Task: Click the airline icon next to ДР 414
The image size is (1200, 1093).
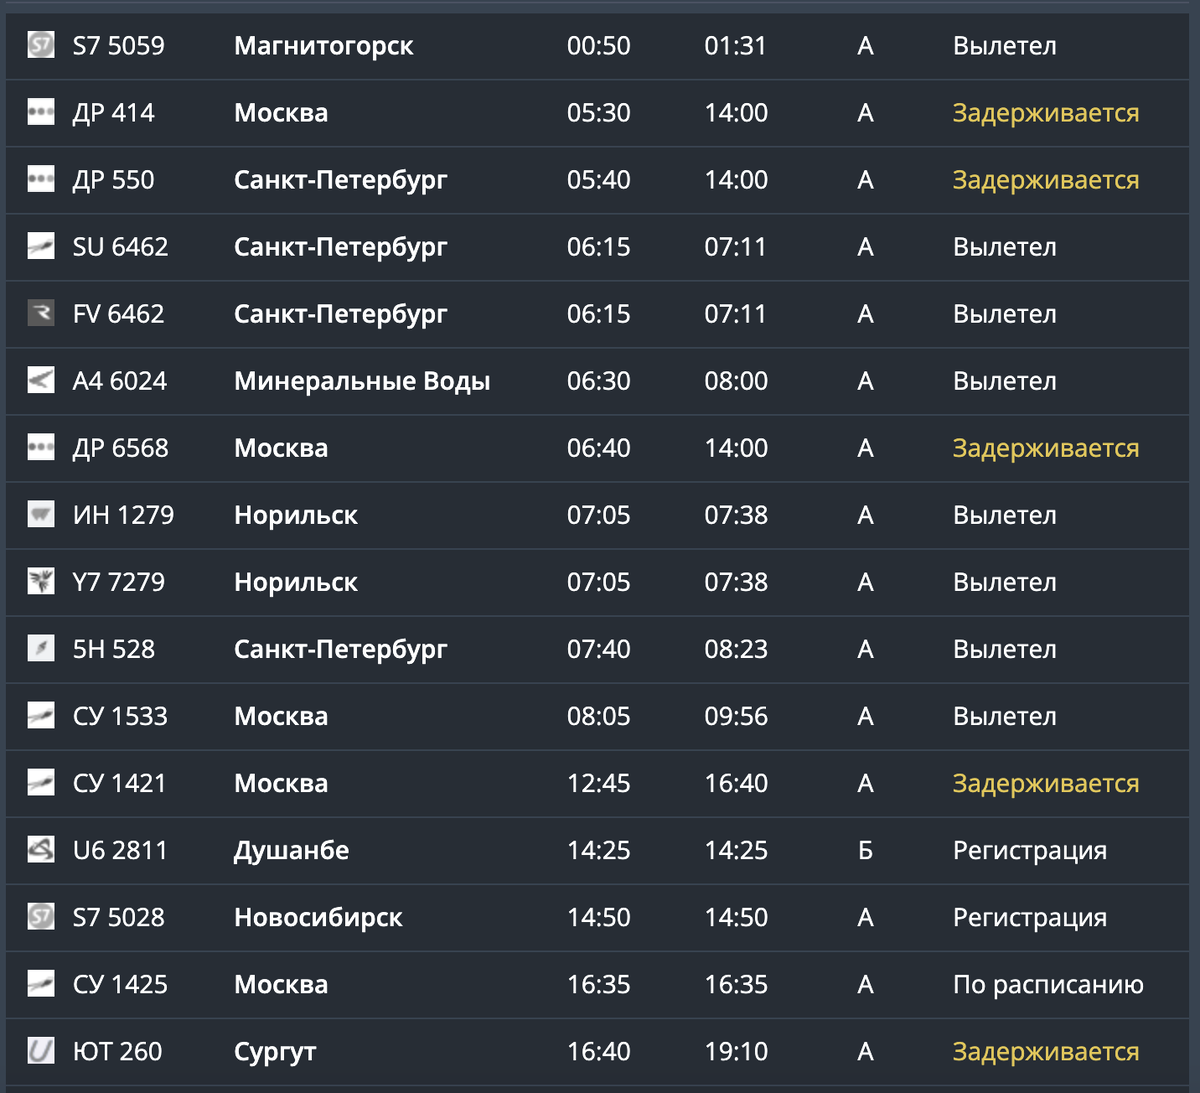Action: point(41,112)
